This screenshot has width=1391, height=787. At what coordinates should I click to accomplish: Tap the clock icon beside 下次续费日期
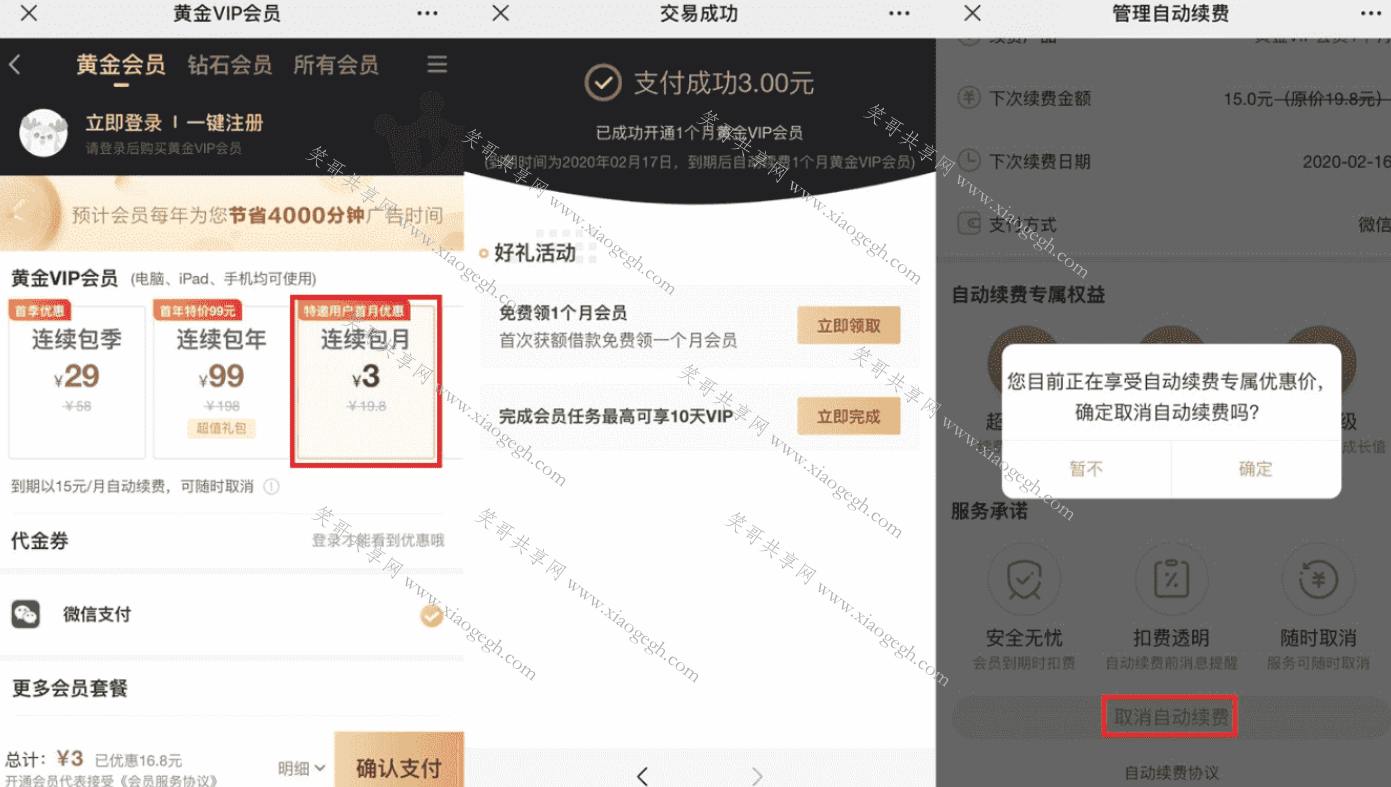click(x=969, y=160)
